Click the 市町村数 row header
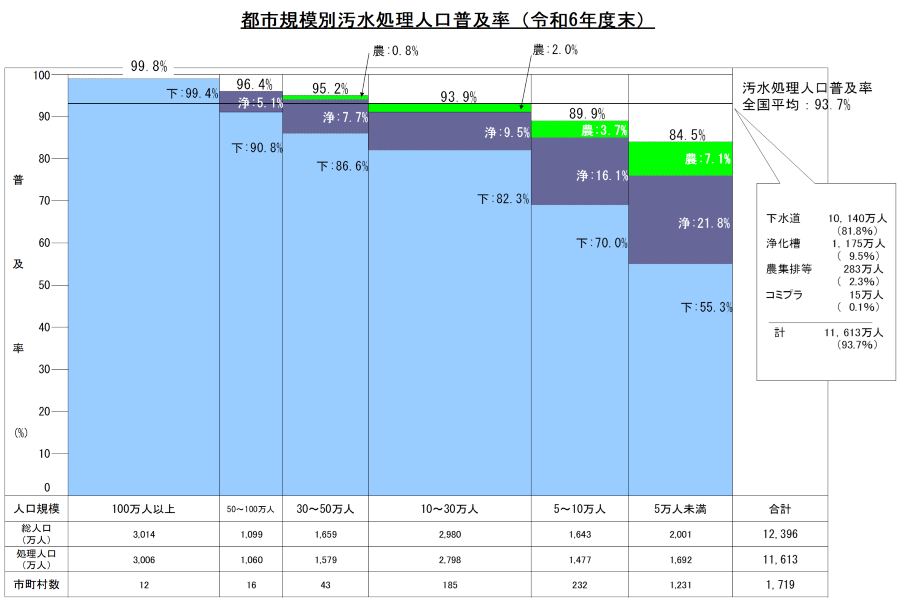This screenshot has width=900, height=610. point(36,583)
